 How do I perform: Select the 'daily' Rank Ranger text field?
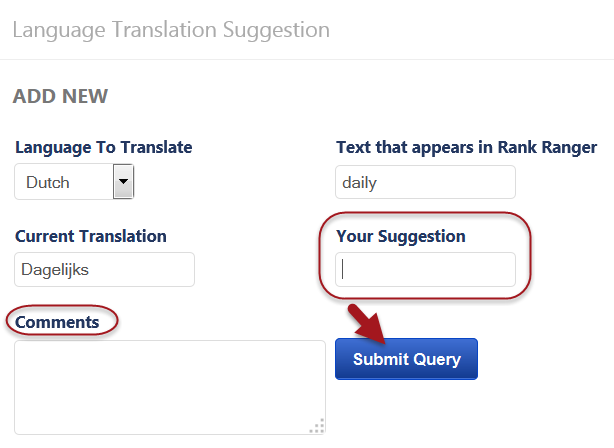[x=425, y=182]
